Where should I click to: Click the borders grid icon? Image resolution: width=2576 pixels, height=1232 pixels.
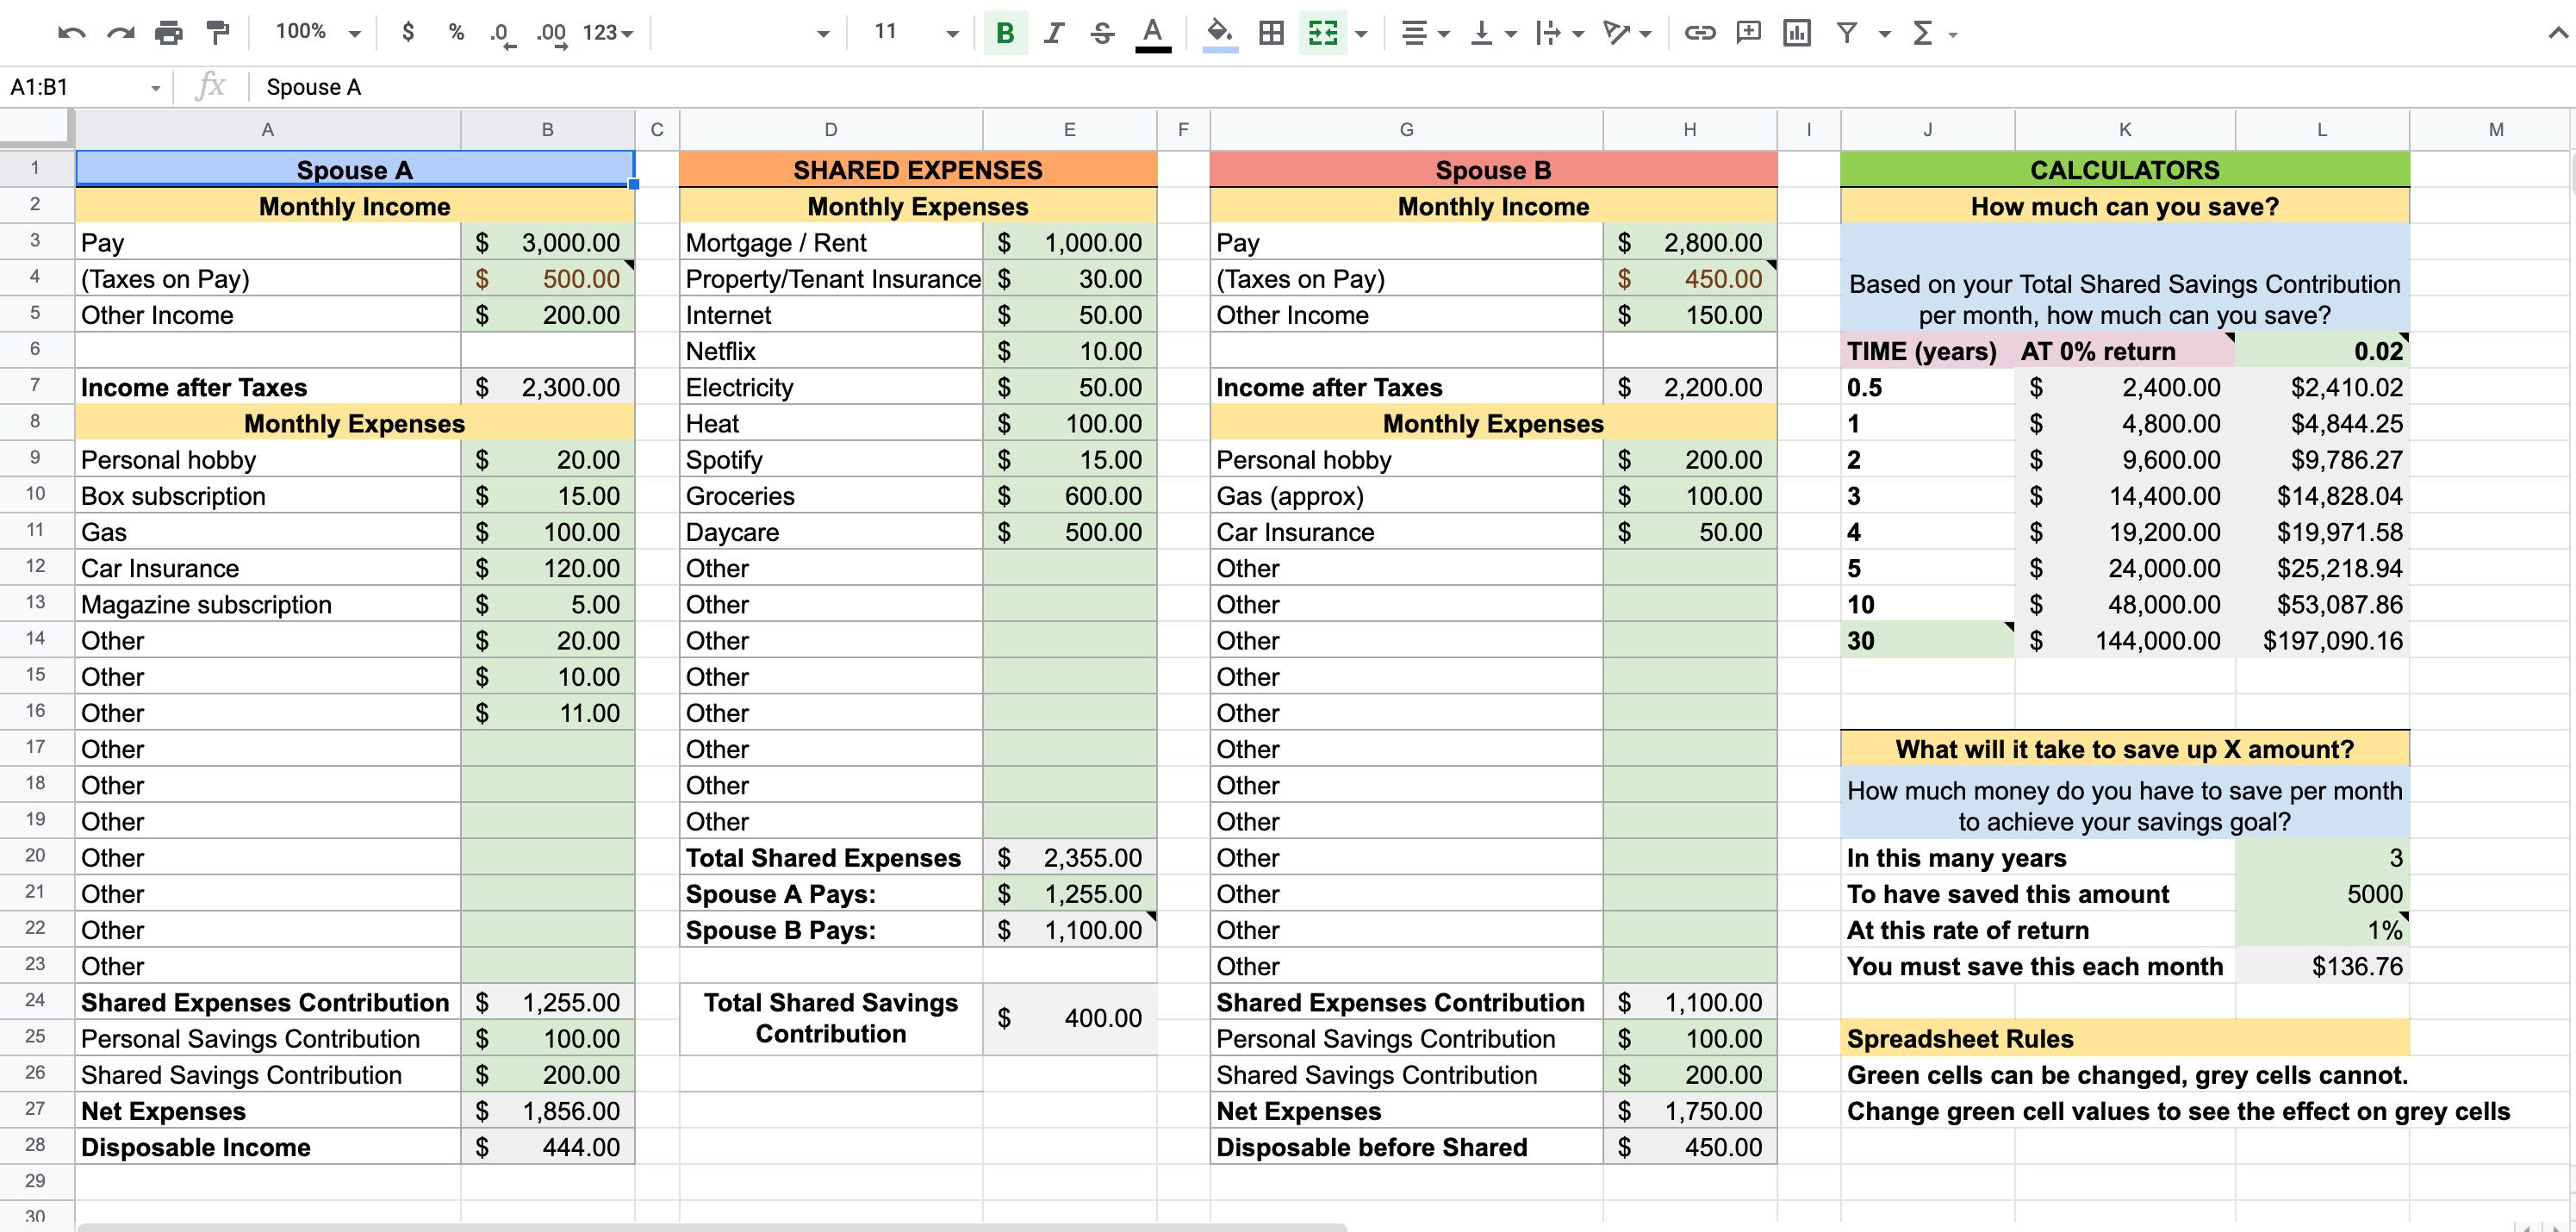click(1271, 33)
